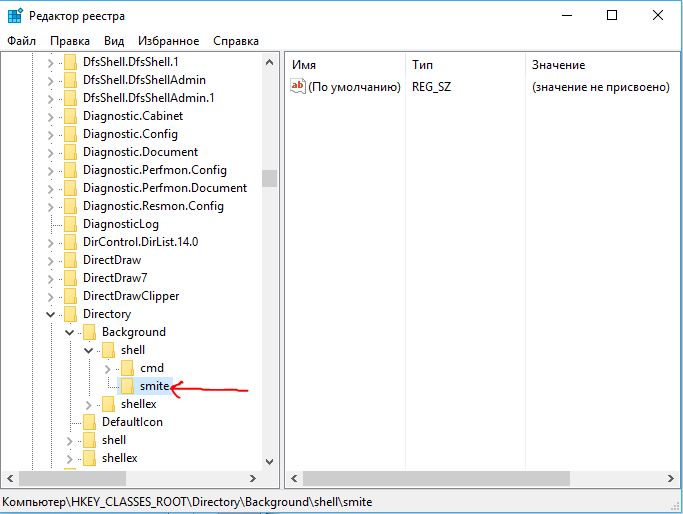Viewport: 683px width, 514px height.
Task: Click folder icon of Directory key
Action: (x=71, y=314)
